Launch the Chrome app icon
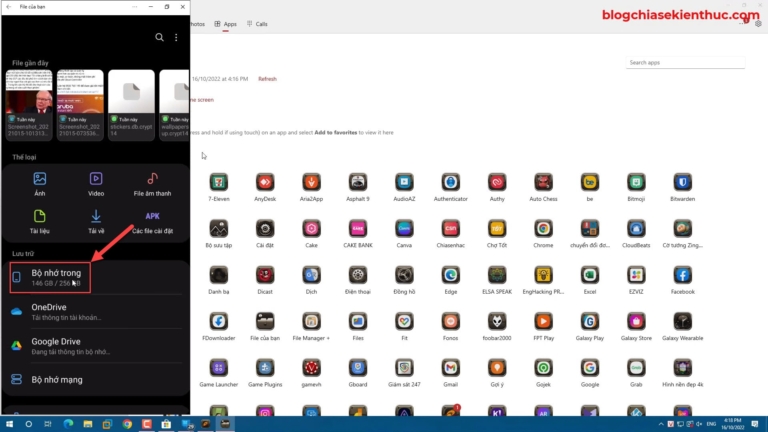 (543, 228)
